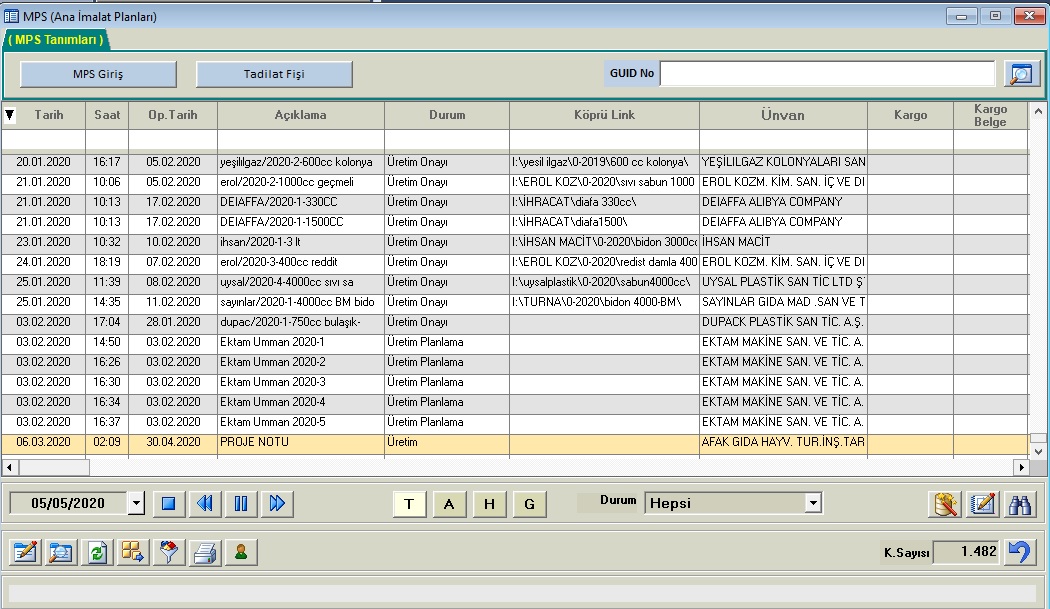This screenshot has height=609, width=1050.
Task: Click the user person icon
Action: click(240, 552)
